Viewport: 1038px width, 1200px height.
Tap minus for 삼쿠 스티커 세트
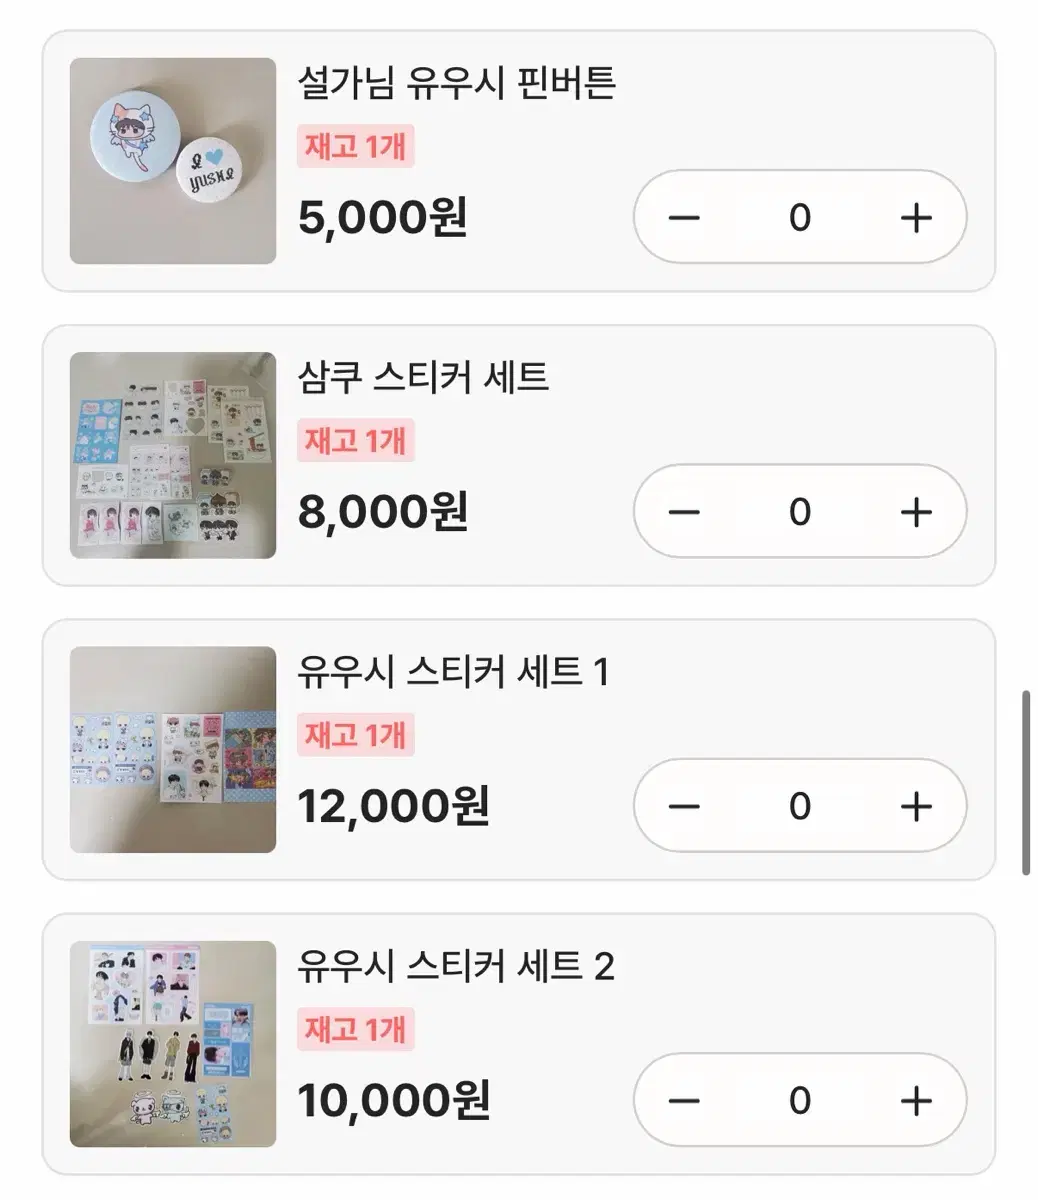click(x=684, y=512)
